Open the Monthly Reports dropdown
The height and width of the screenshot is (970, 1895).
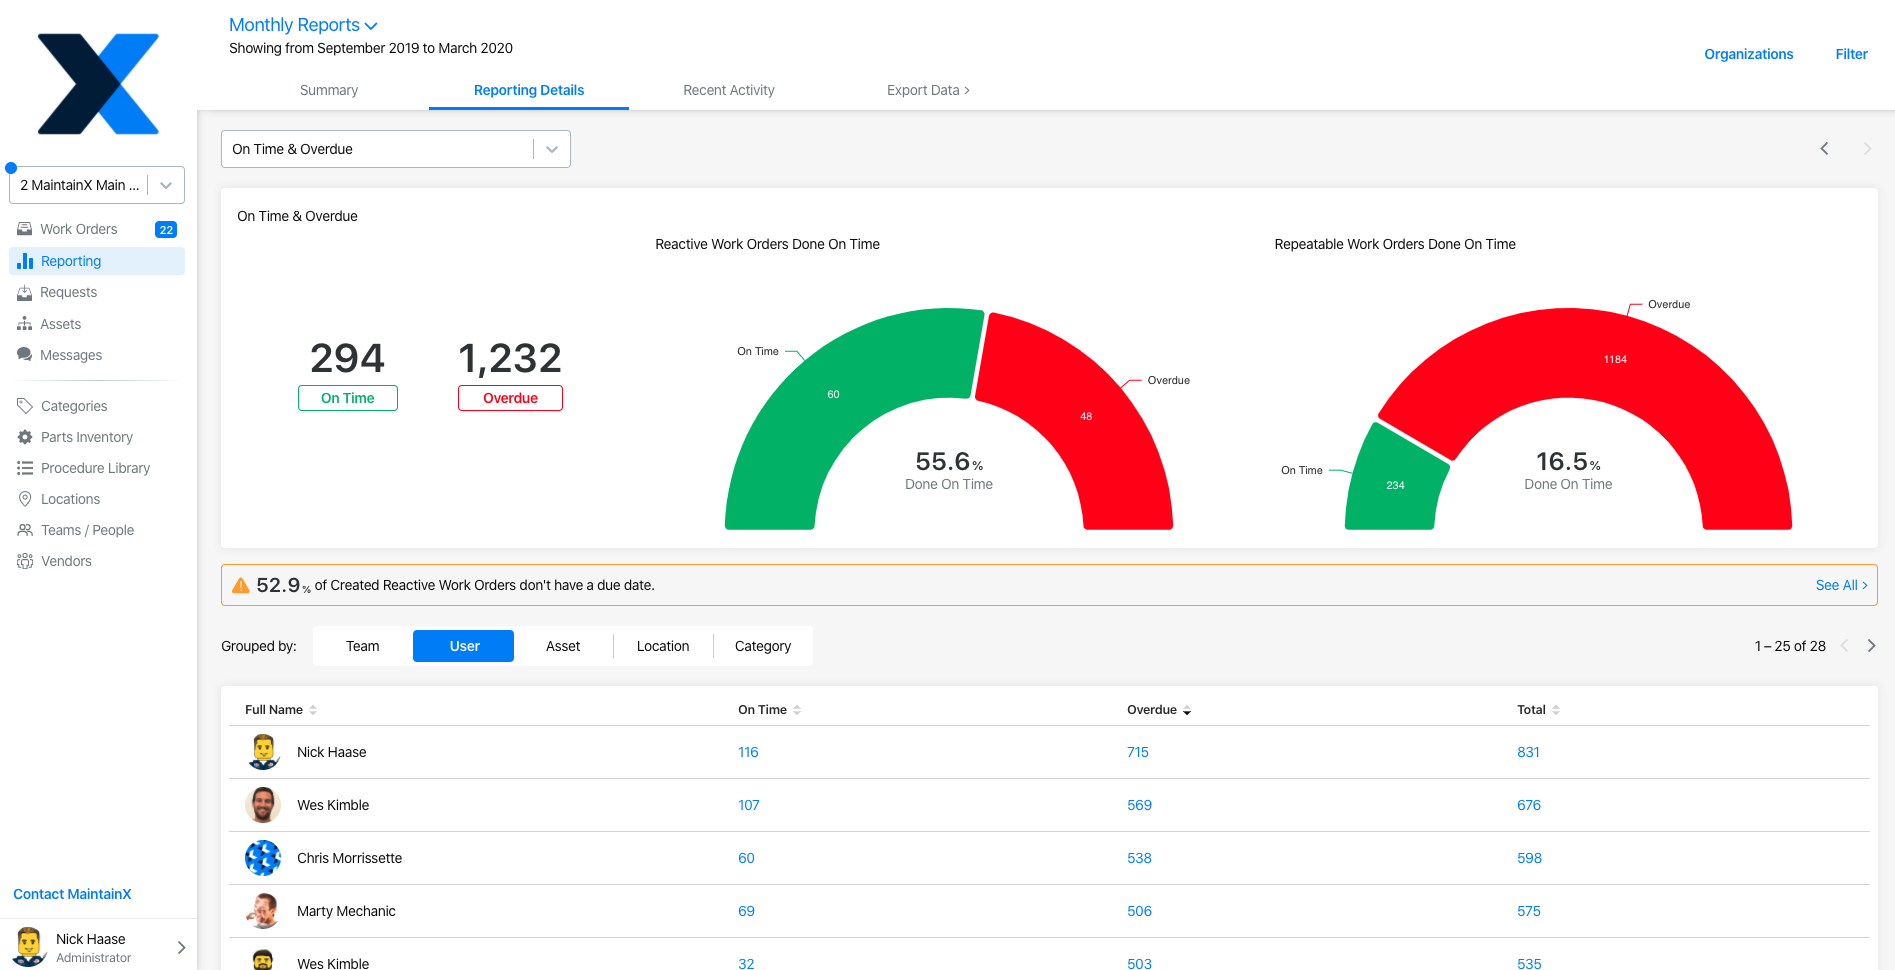tap(303, 25)
